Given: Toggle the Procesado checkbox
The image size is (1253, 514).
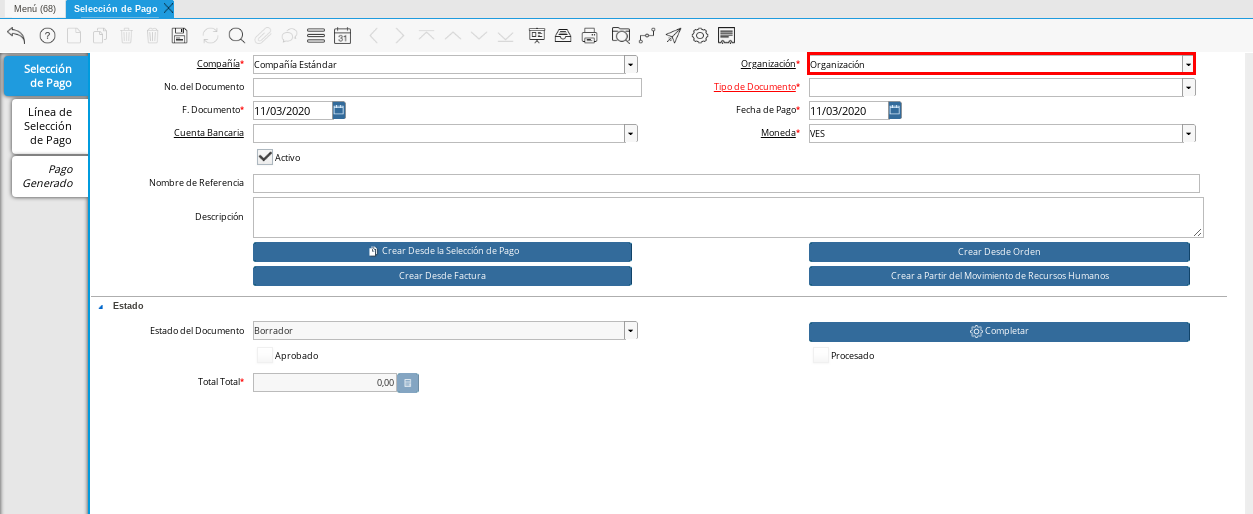Looking at the screenshot, I should pos(821,355).
